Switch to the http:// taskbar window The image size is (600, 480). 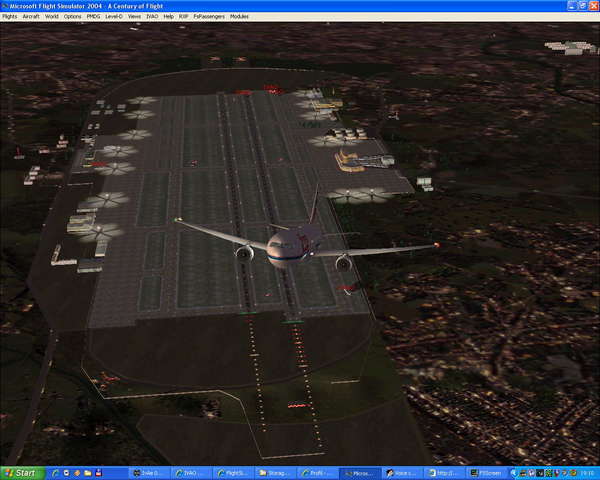pyautogui.click(x=444, y=473)
